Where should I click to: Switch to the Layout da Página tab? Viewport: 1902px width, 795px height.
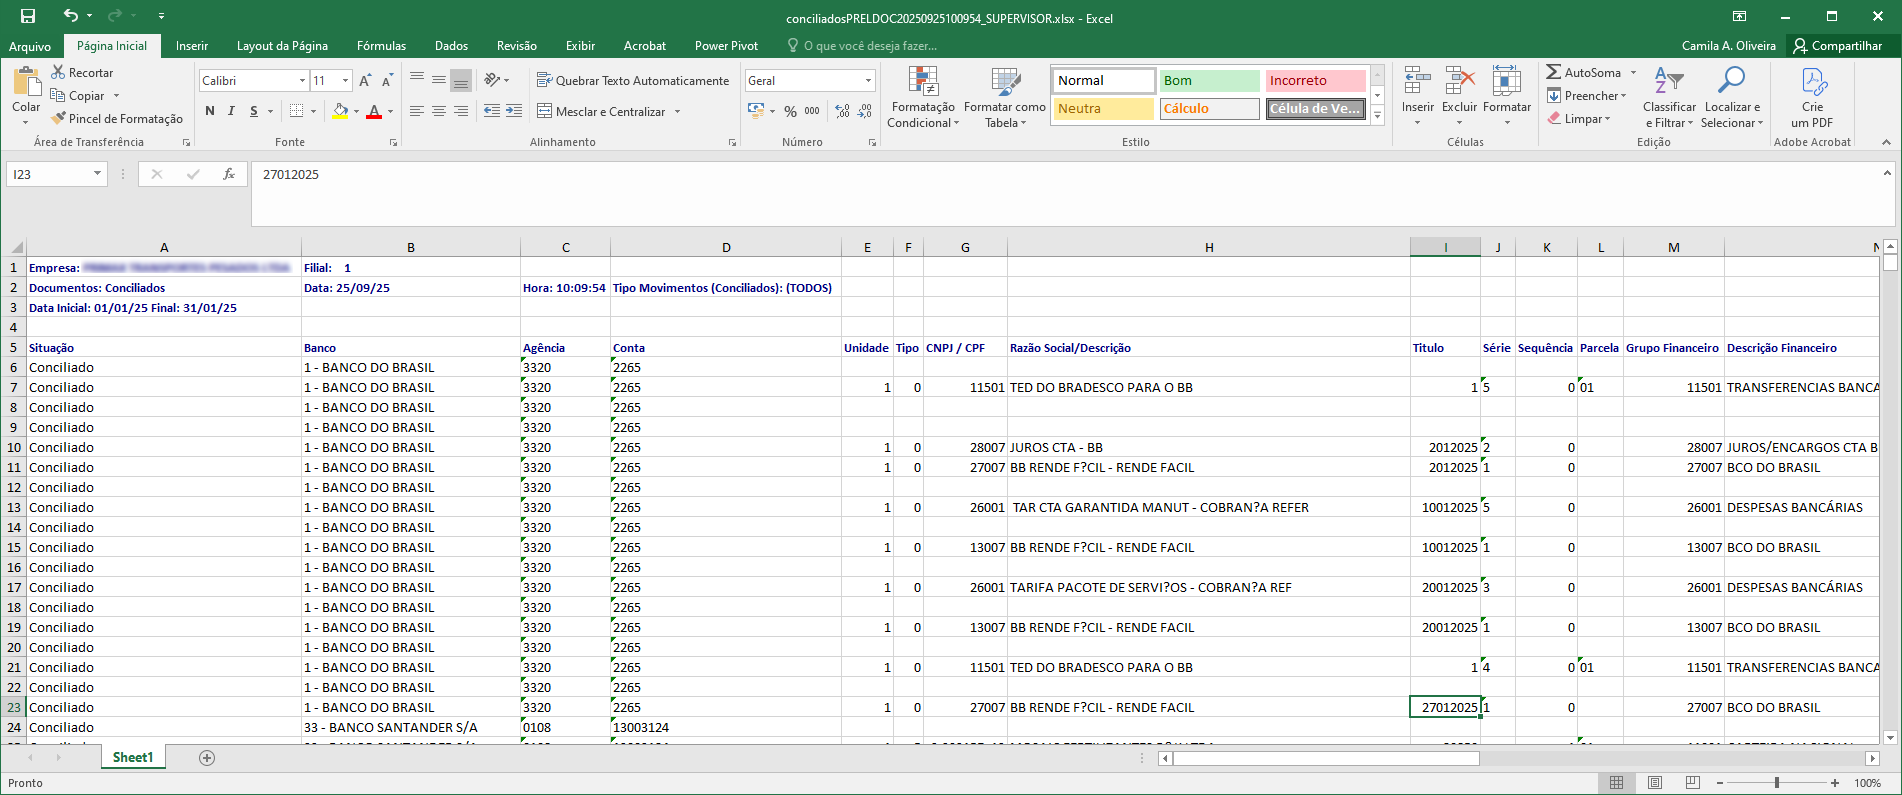(282, 46)
